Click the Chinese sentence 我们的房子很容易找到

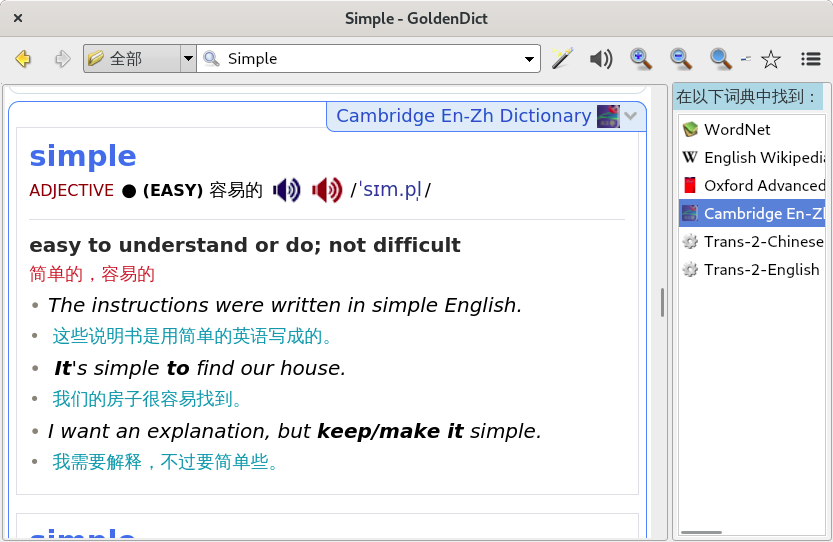click(x=147, y=399)
